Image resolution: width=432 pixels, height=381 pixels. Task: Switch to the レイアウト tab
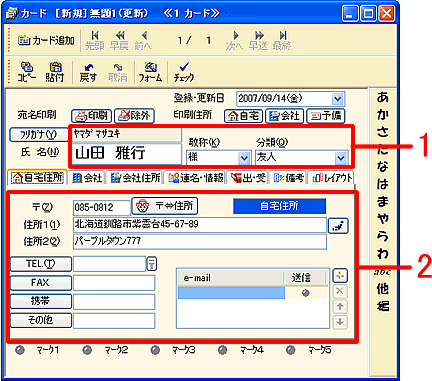click(332, 178)
